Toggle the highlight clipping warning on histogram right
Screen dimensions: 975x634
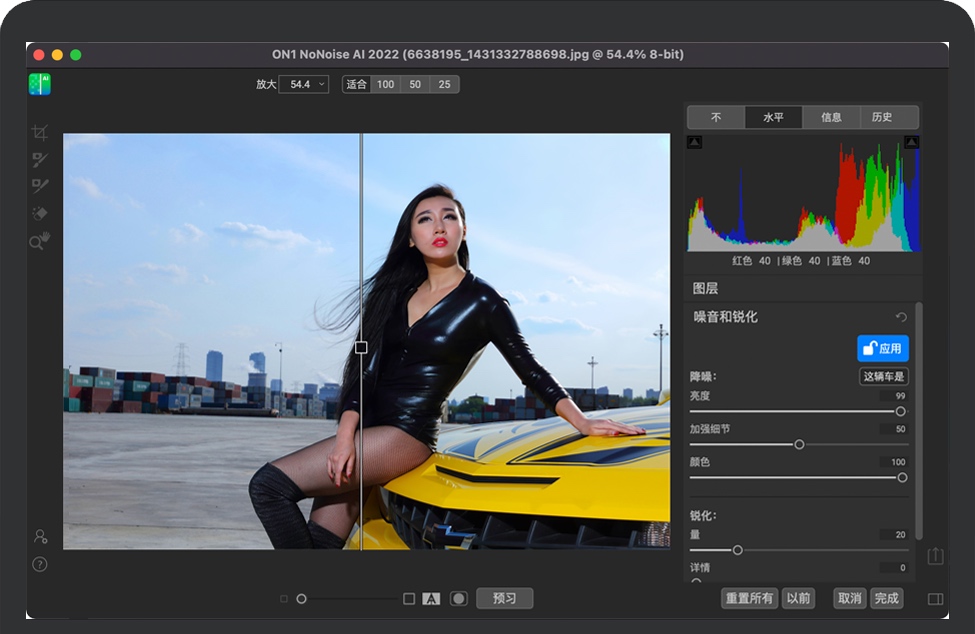[x=911, y=142]
